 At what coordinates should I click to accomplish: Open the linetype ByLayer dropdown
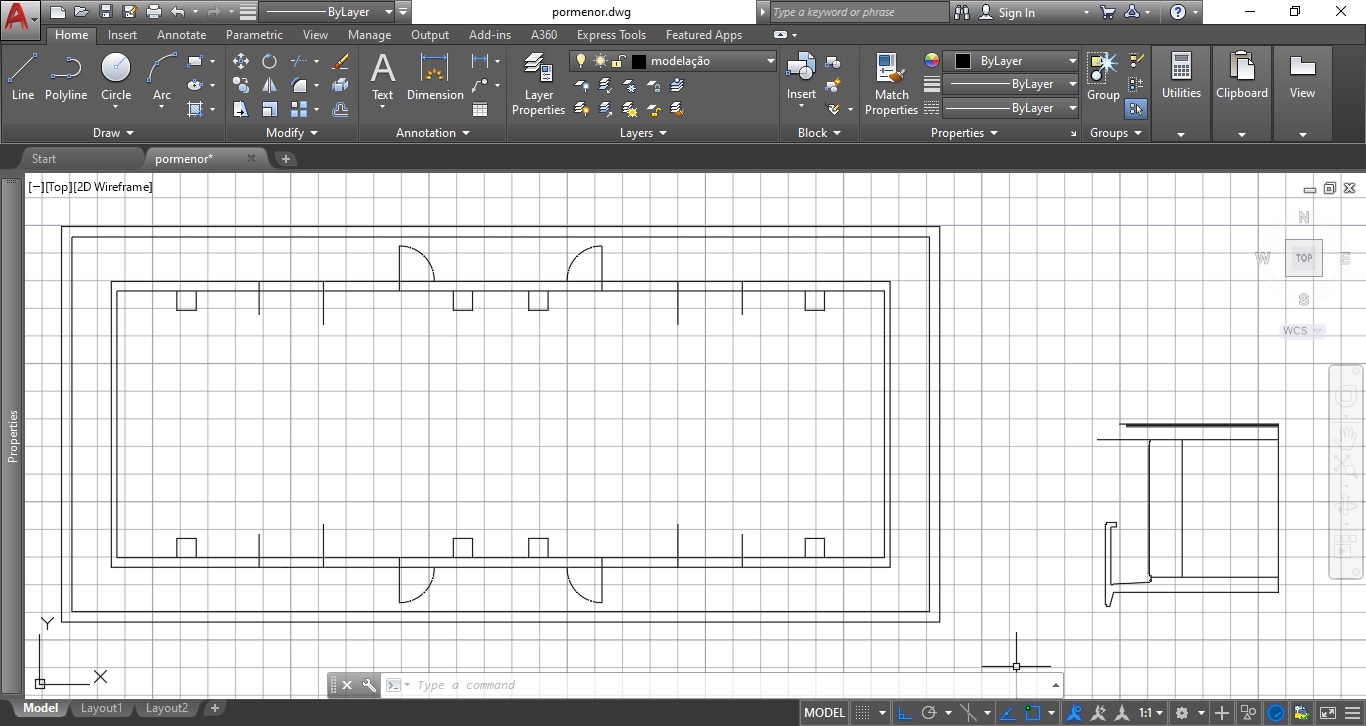point(1011,108)
